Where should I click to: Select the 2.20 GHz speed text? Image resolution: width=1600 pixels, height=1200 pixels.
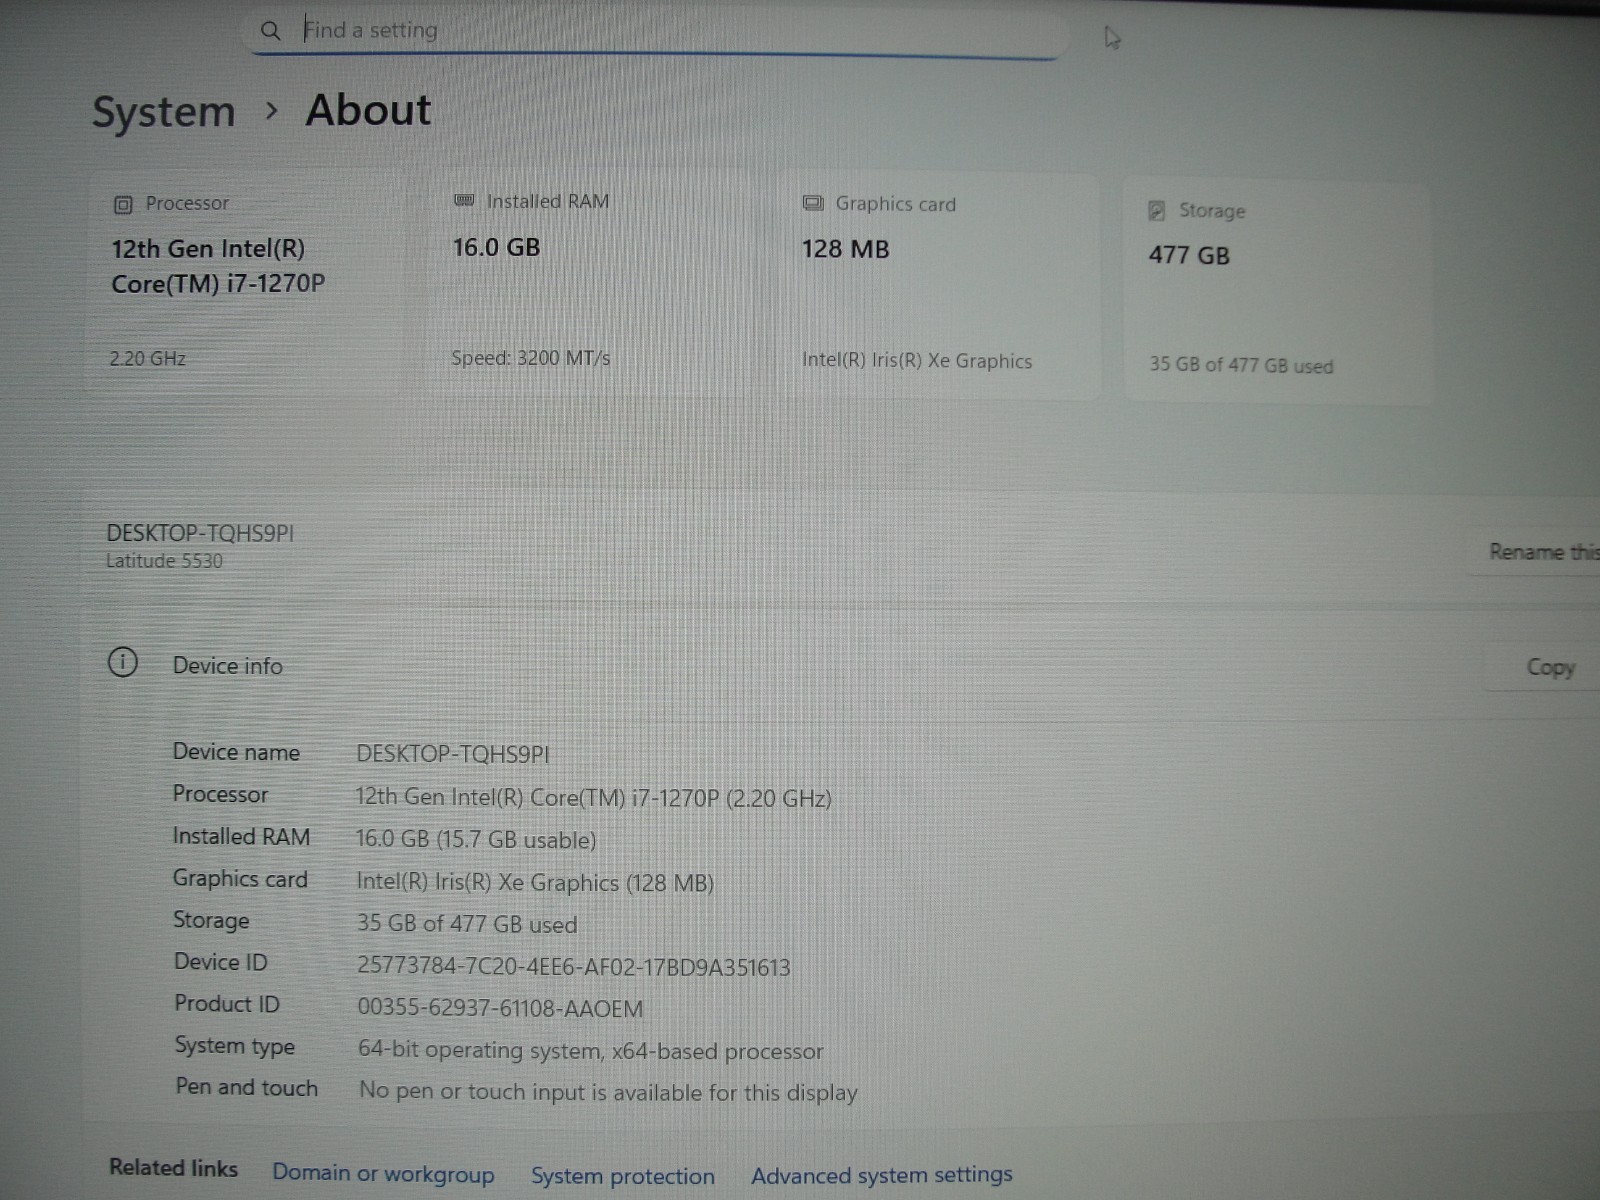(148, 358)
